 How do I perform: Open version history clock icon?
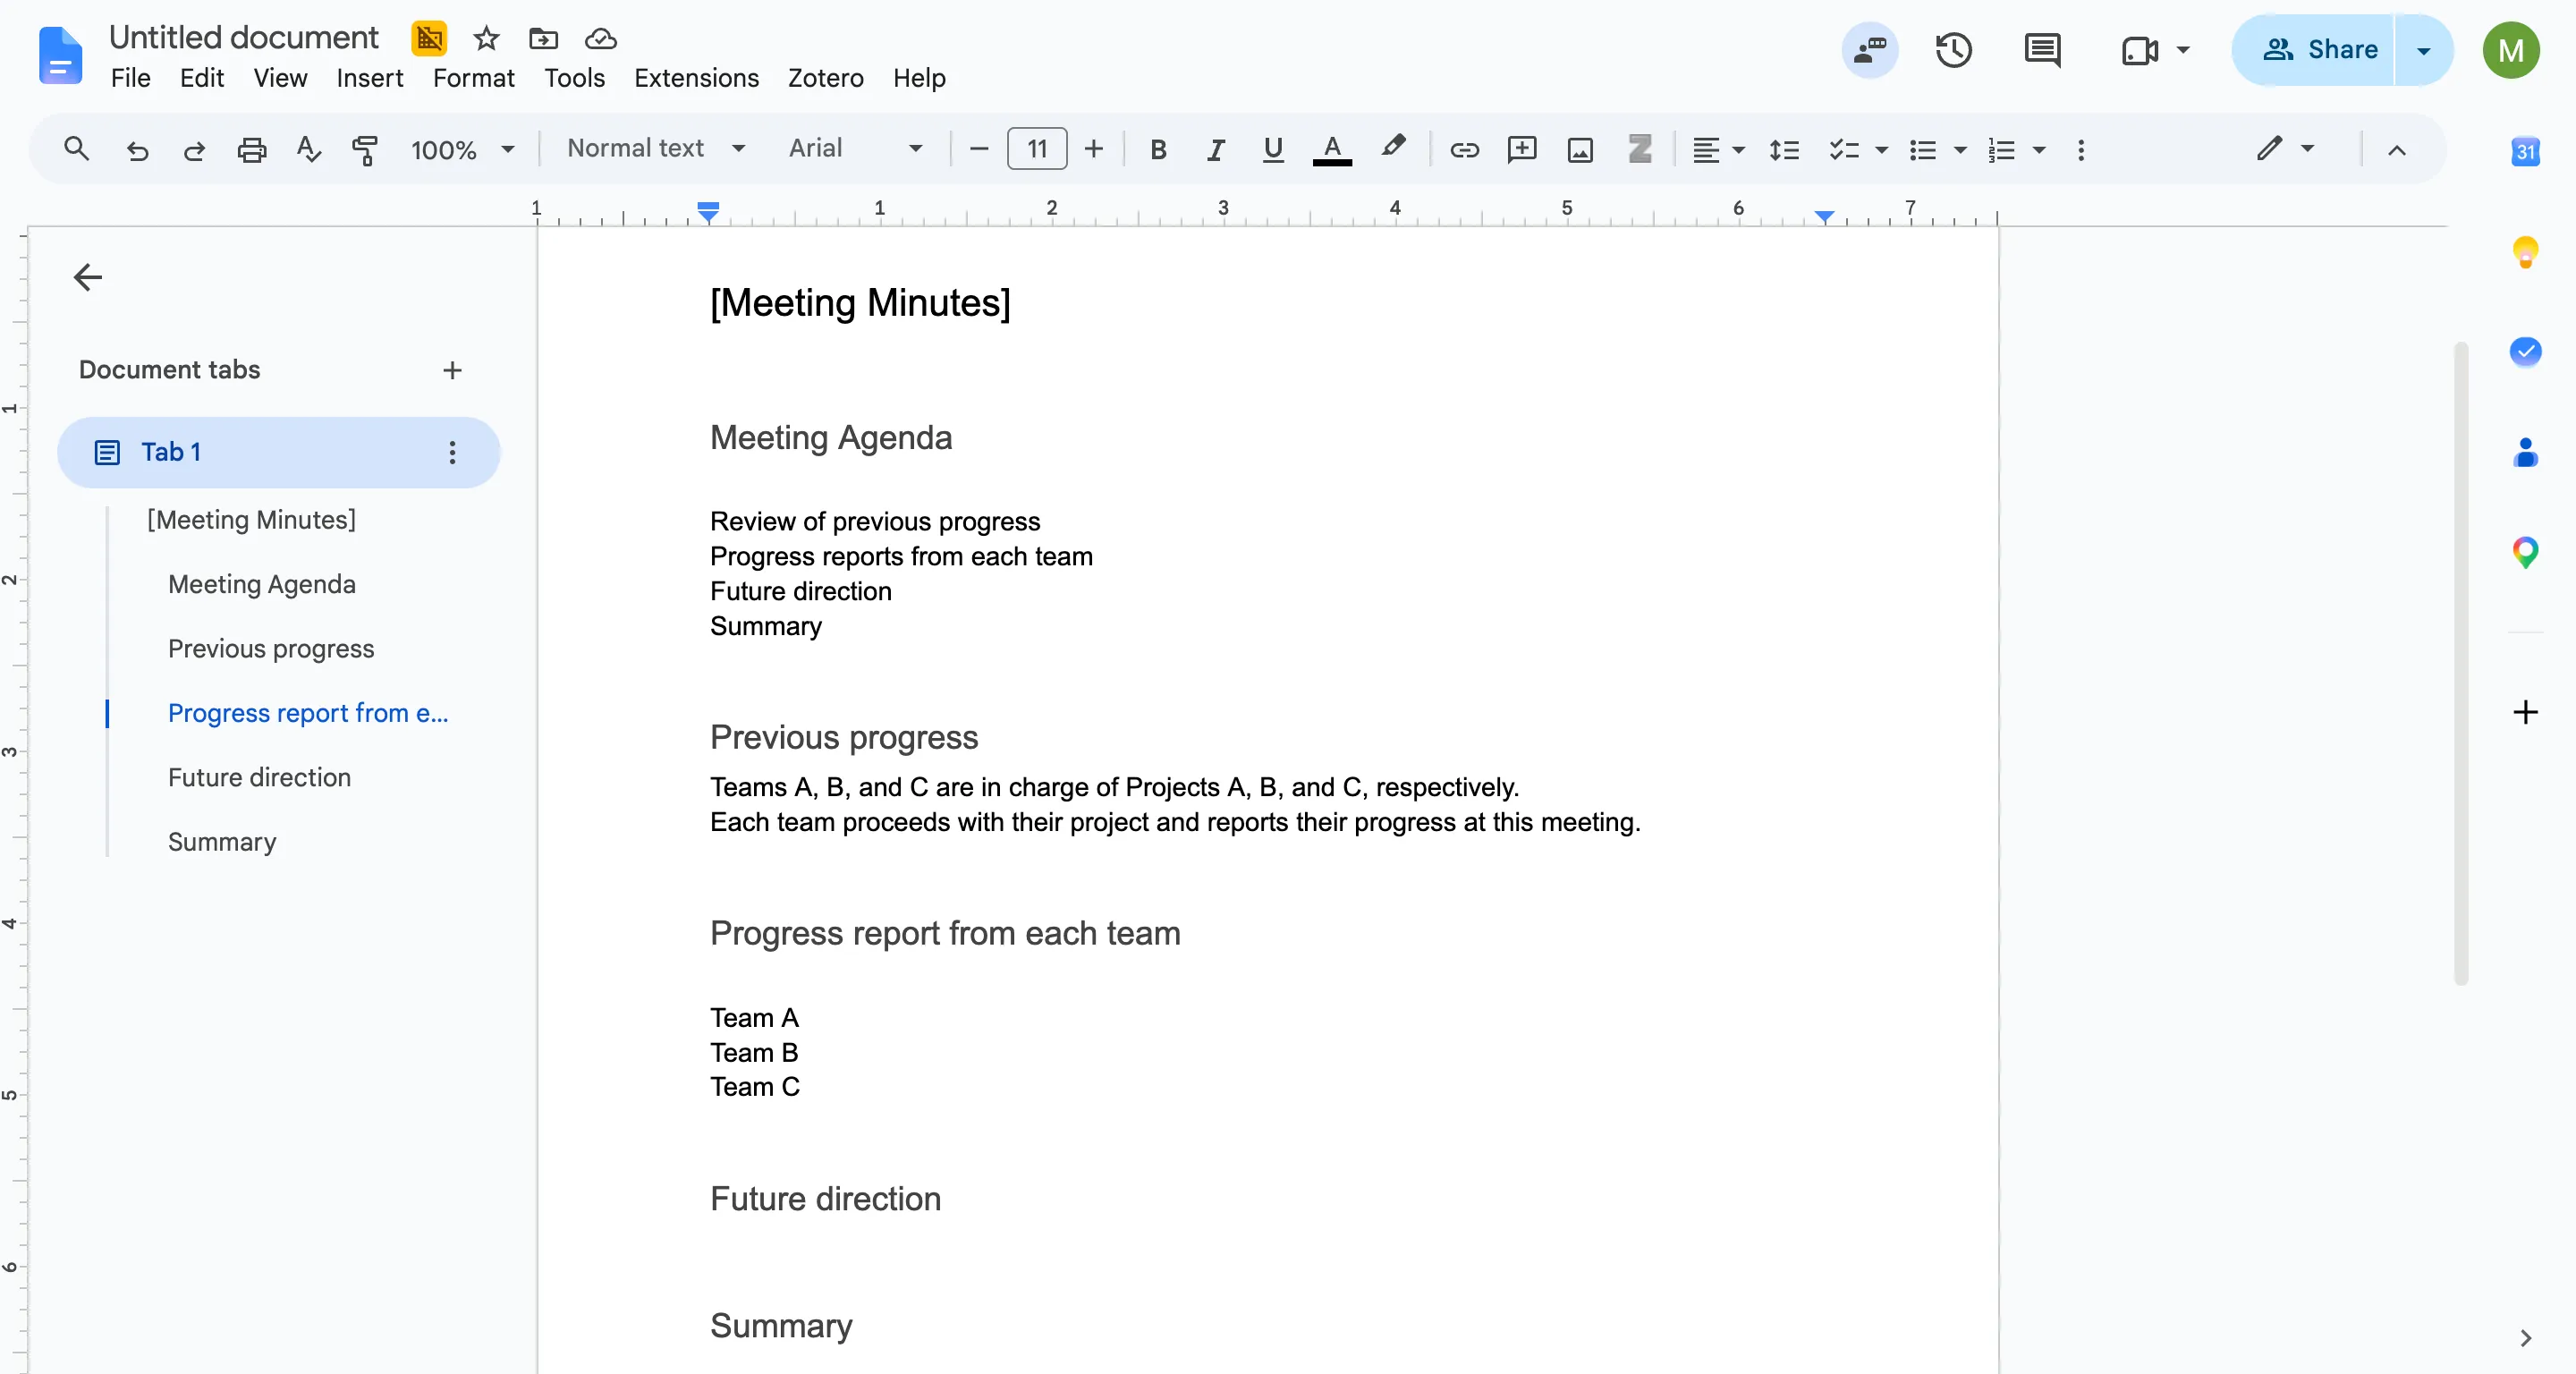point(1953,50)
